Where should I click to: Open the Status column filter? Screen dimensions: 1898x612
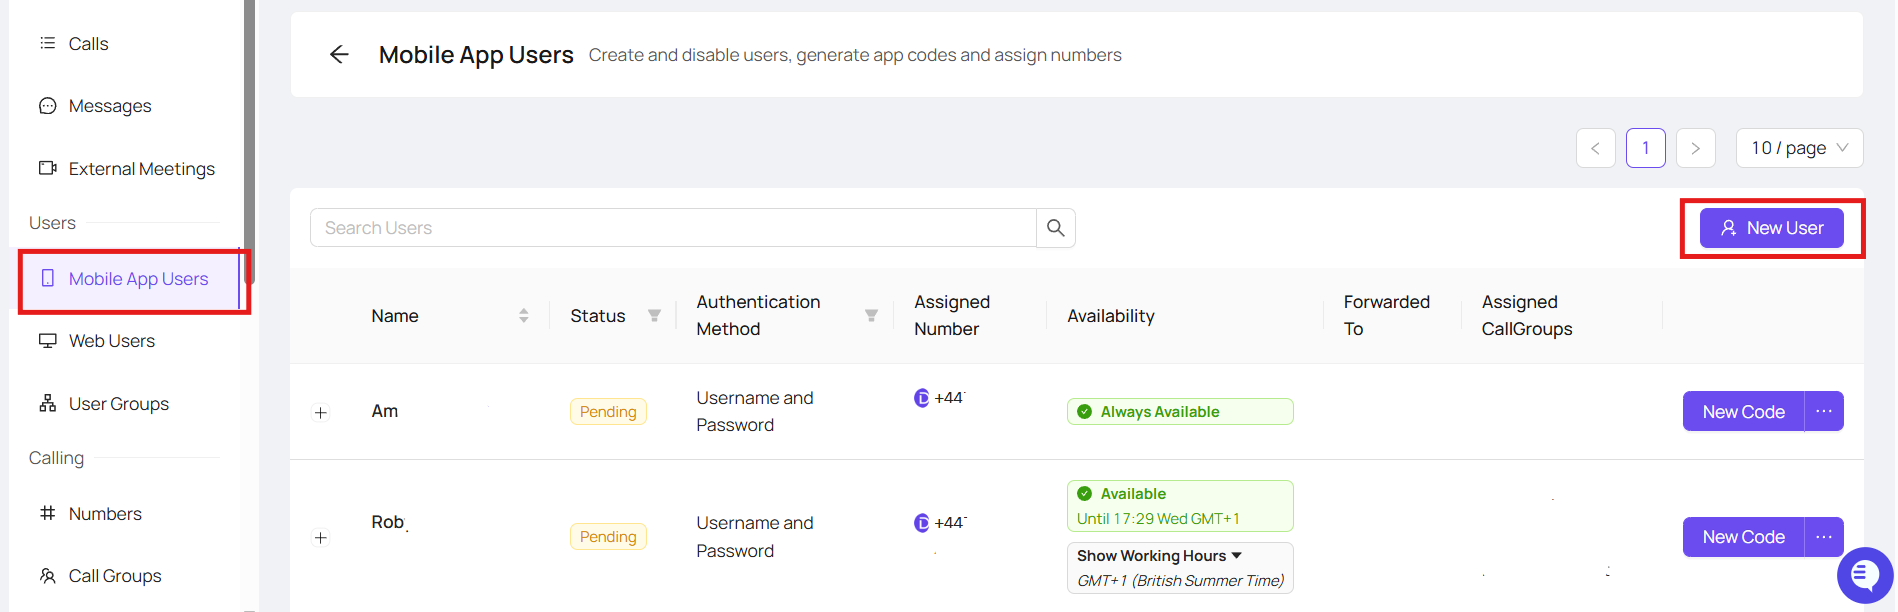coord(654,316)
